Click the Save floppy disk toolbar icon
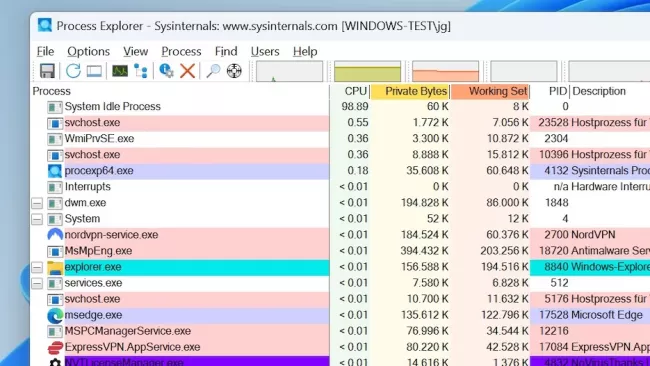 (47, 71)
